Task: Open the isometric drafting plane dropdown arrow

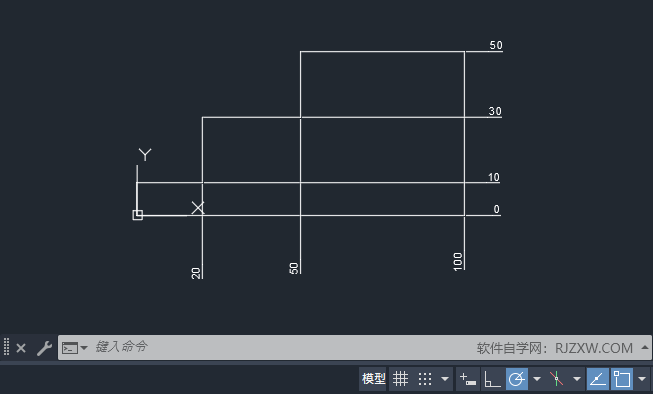Action: point(577,379)
